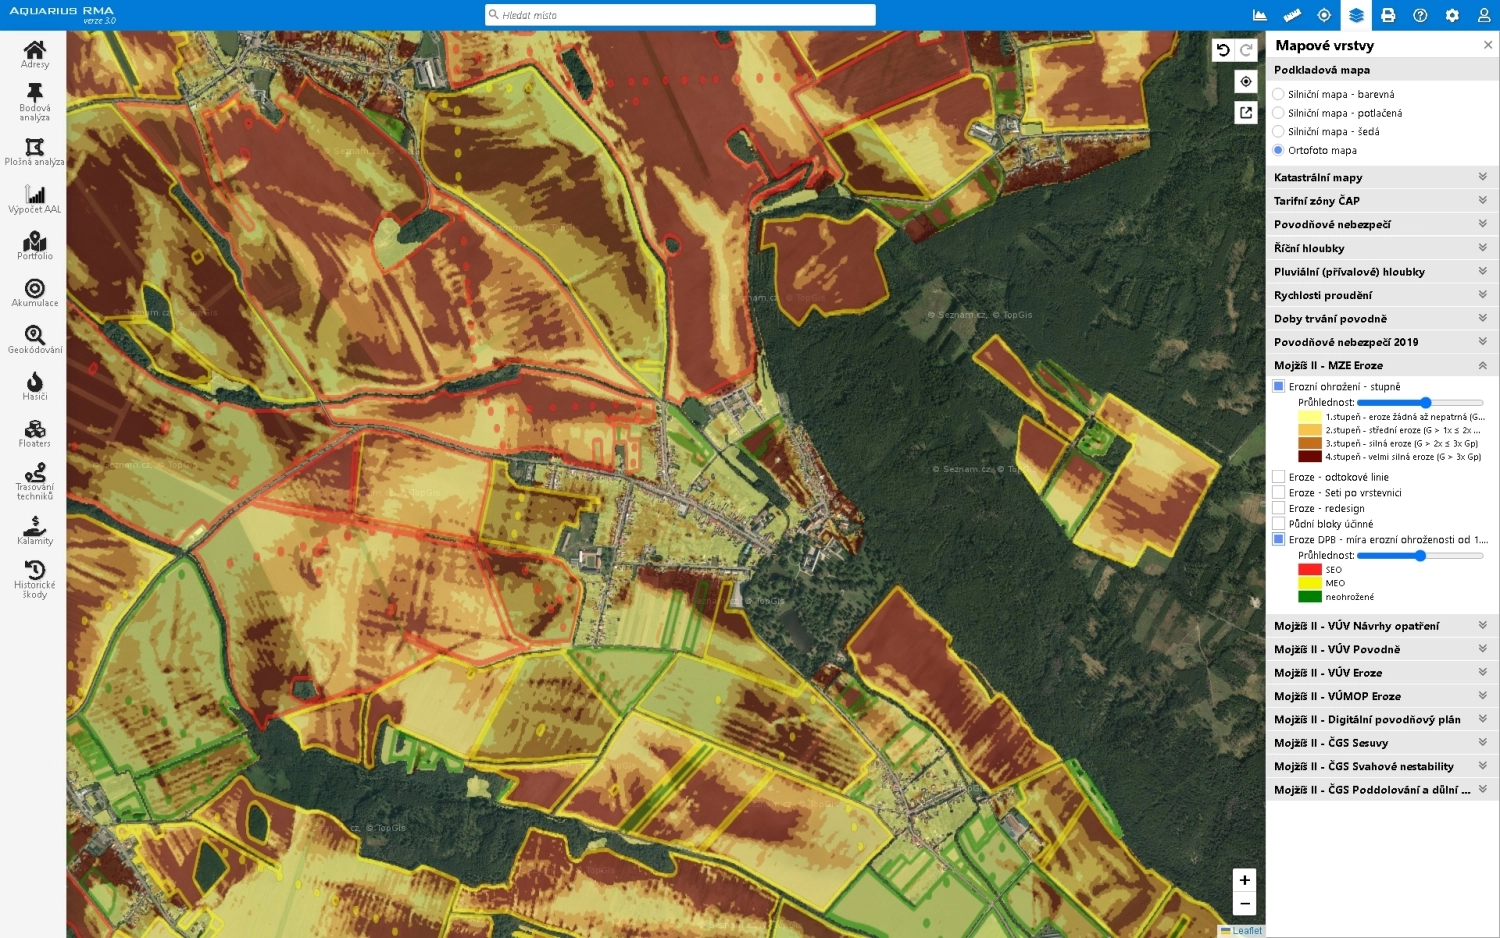Image resolution: width=1500 pixels, height=938 pixels.
Task: Open the Výpočet AAL calculation tool
Action: pos(35,199)
